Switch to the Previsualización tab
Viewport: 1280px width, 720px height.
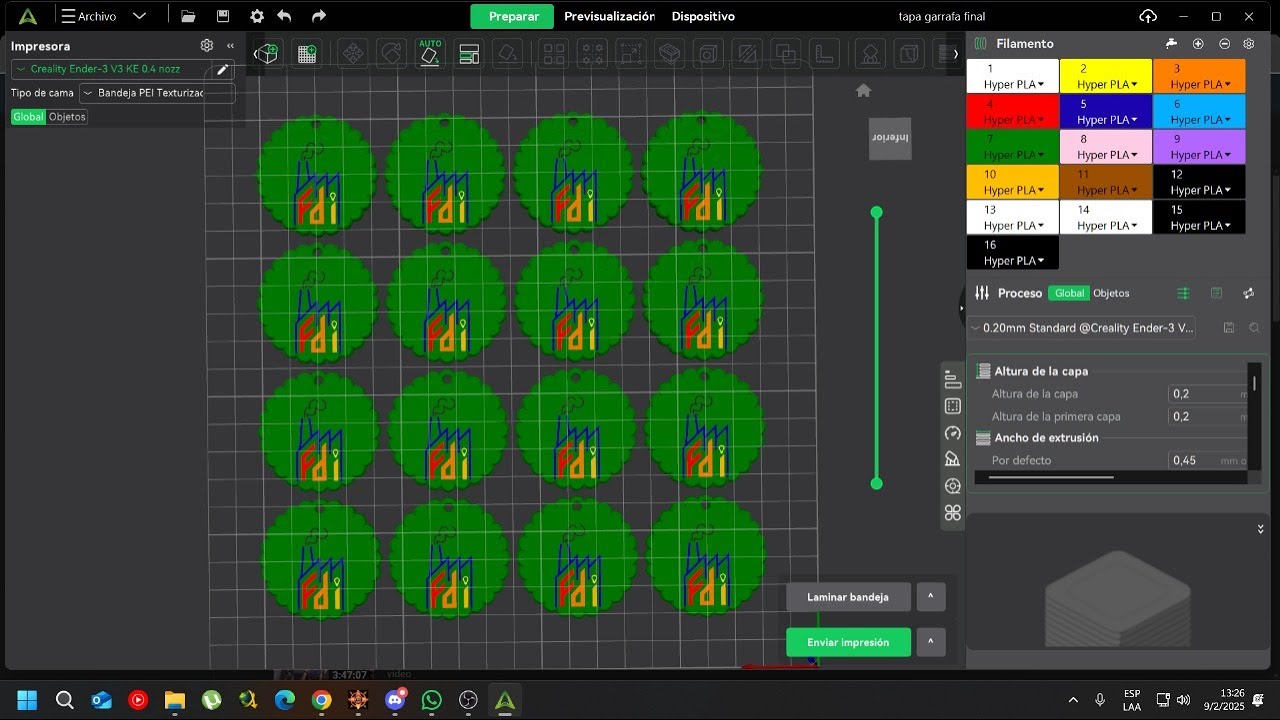pyautogui.click(x=609, y=16)
